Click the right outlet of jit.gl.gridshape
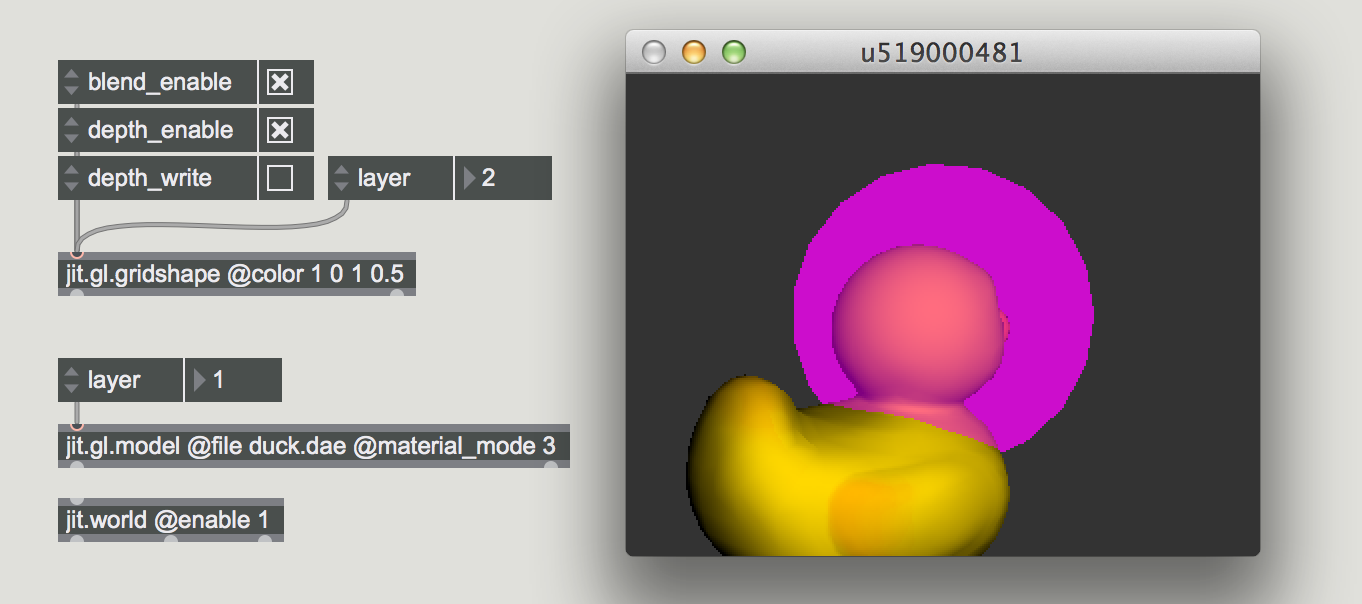Screen dimensions: 1362x604 [397, 293]
